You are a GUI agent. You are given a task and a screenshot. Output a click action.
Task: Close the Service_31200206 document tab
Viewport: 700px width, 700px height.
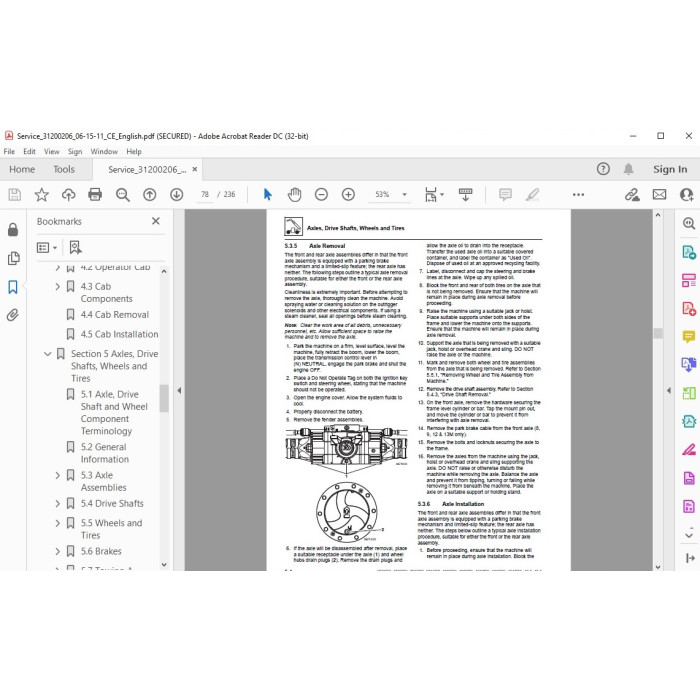(x=195, y=170)
